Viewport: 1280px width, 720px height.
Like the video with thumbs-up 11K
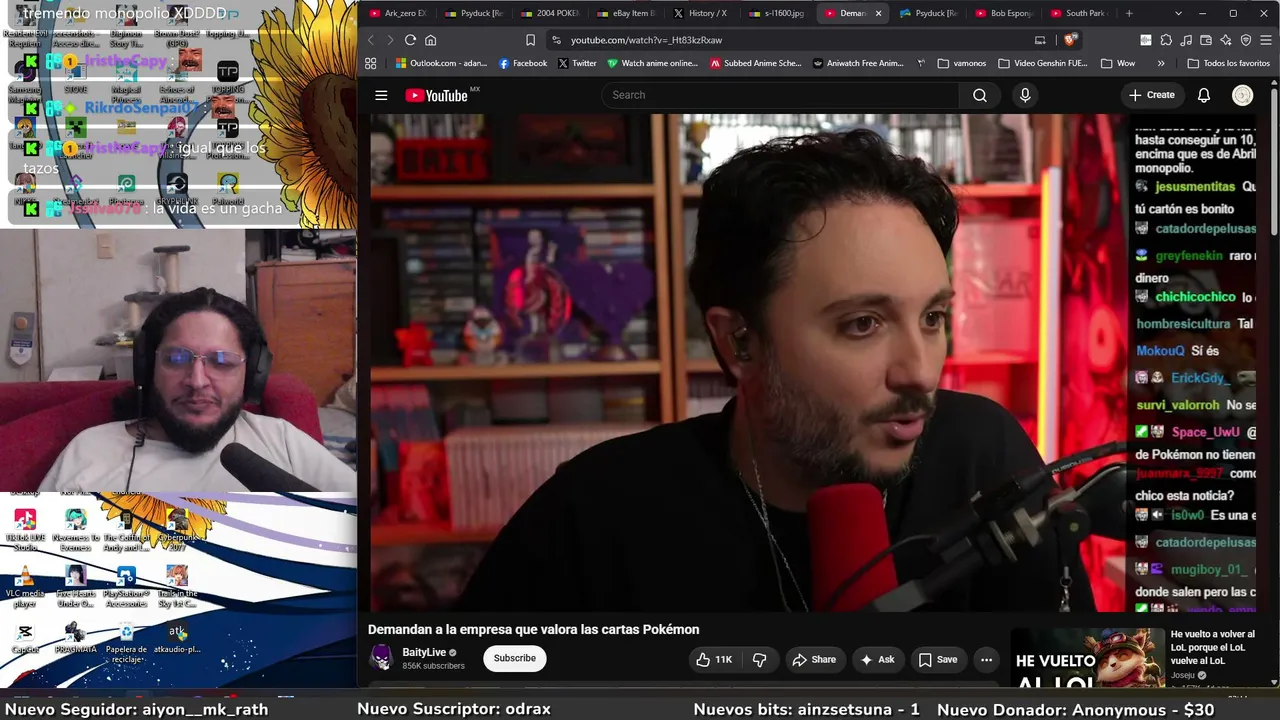coord(714,659)
